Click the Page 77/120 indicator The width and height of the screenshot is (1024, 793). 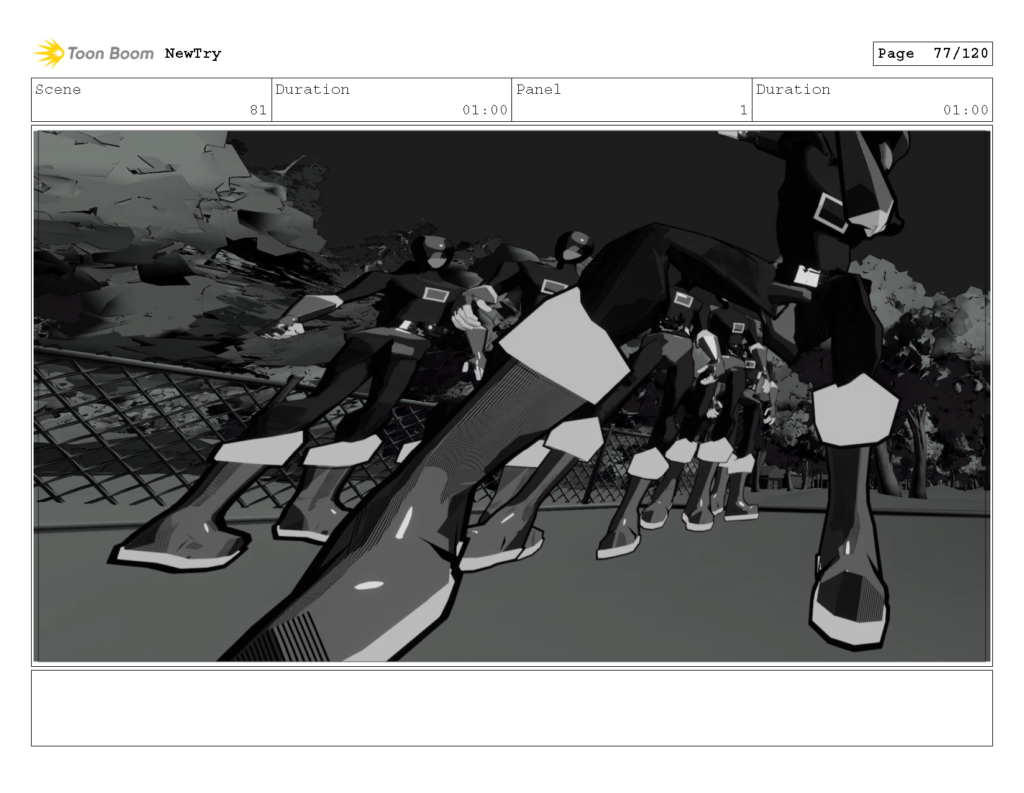click(x=932, y=53)
